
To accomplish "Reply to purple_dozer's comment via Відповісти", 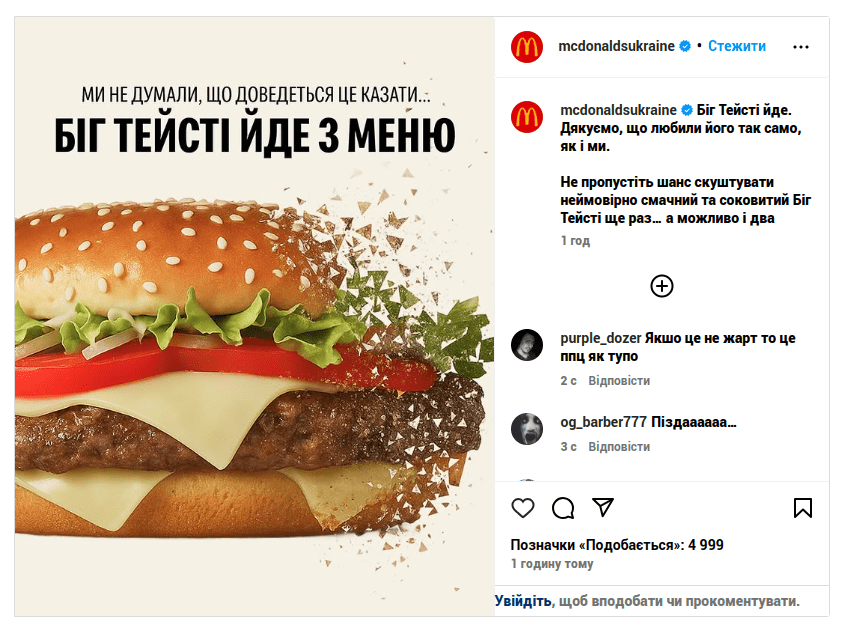I will point(619,381).
